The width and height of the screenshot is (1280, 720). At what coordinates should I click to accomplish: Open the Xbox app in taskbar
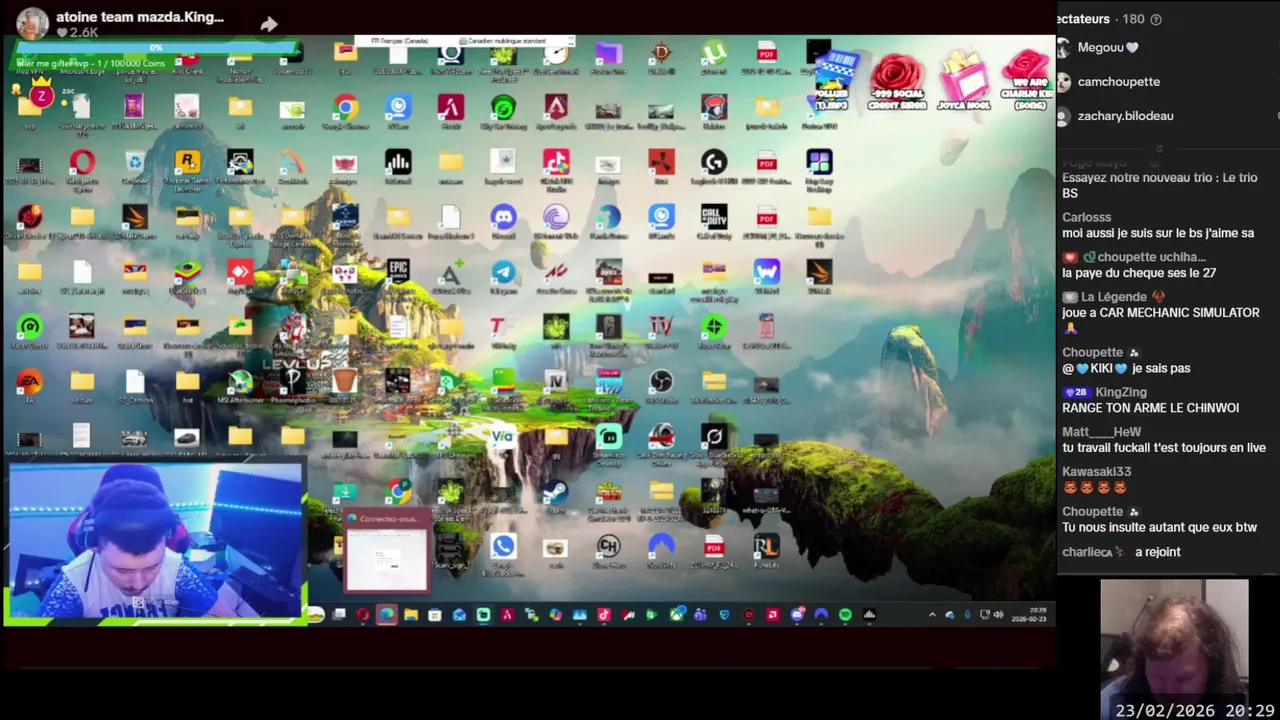click(x=676, y=615)
